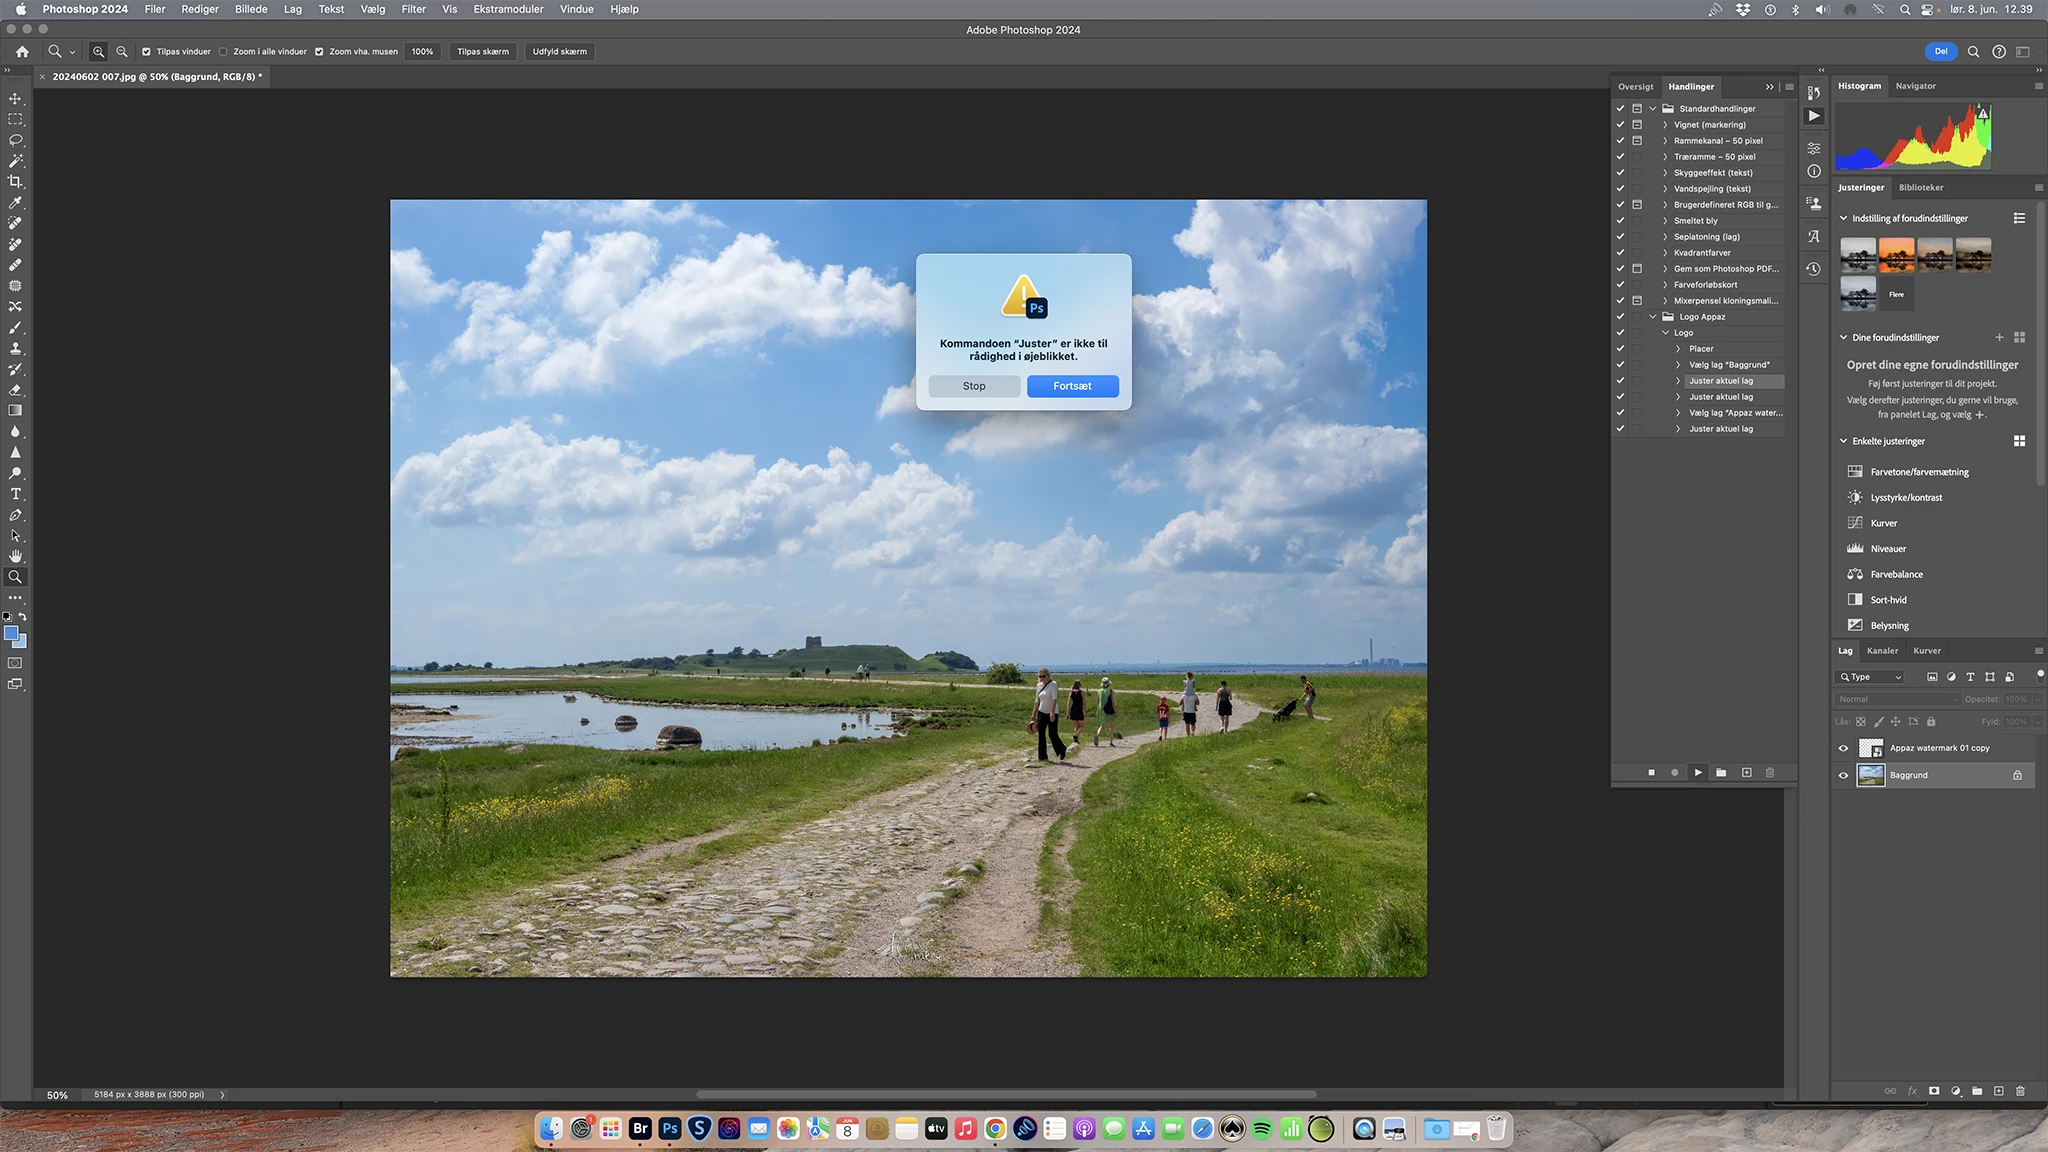2048x1152 pixels.
Task: Select the Lasso tool
Action: pos(15,140)
